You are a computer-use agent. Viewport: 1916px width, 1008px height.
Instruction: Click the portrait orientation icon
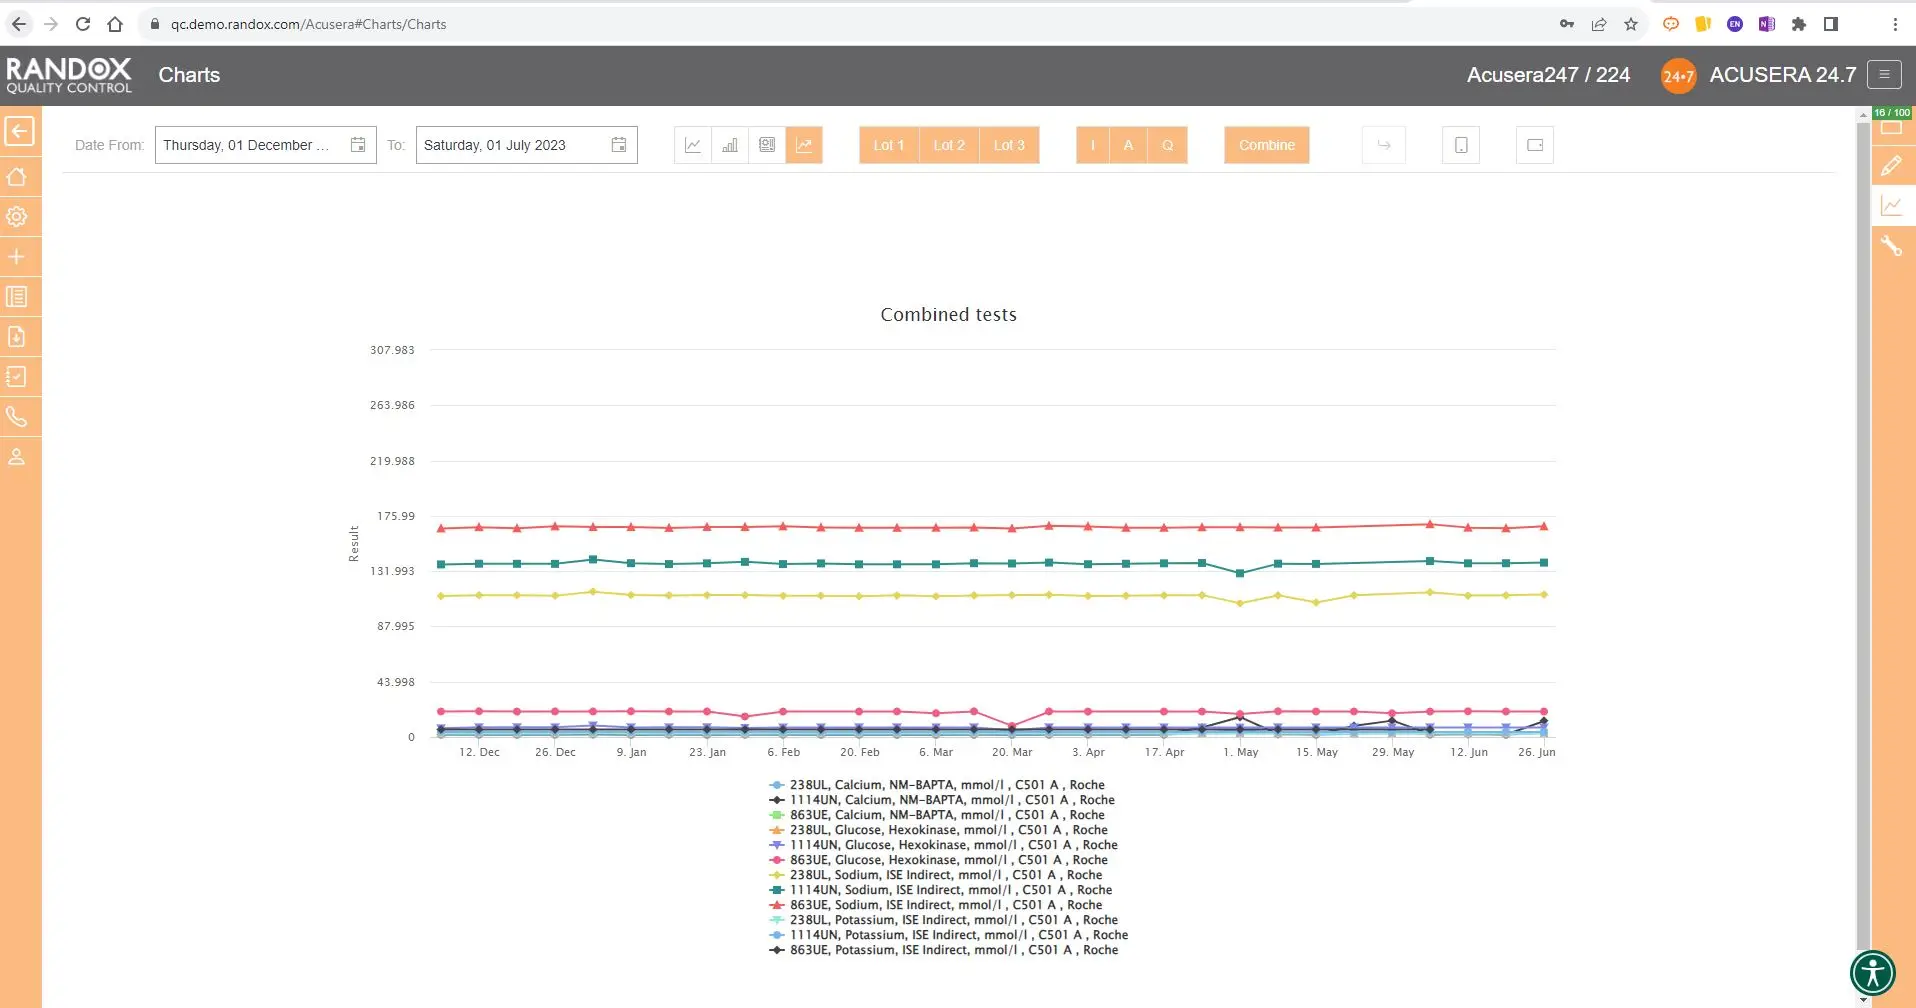pos(1461,145)
